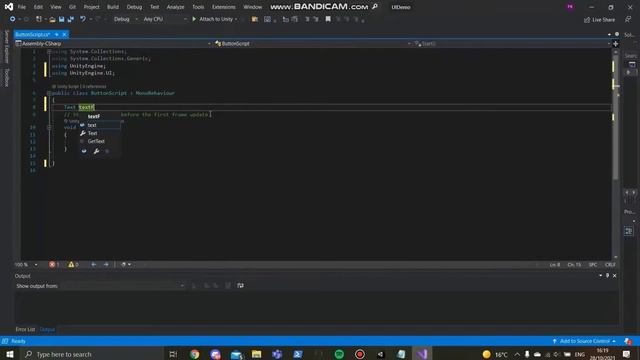Click the SPC spaces indicator
The width and height of the screenshot is (640, 360).
[593, 265]
